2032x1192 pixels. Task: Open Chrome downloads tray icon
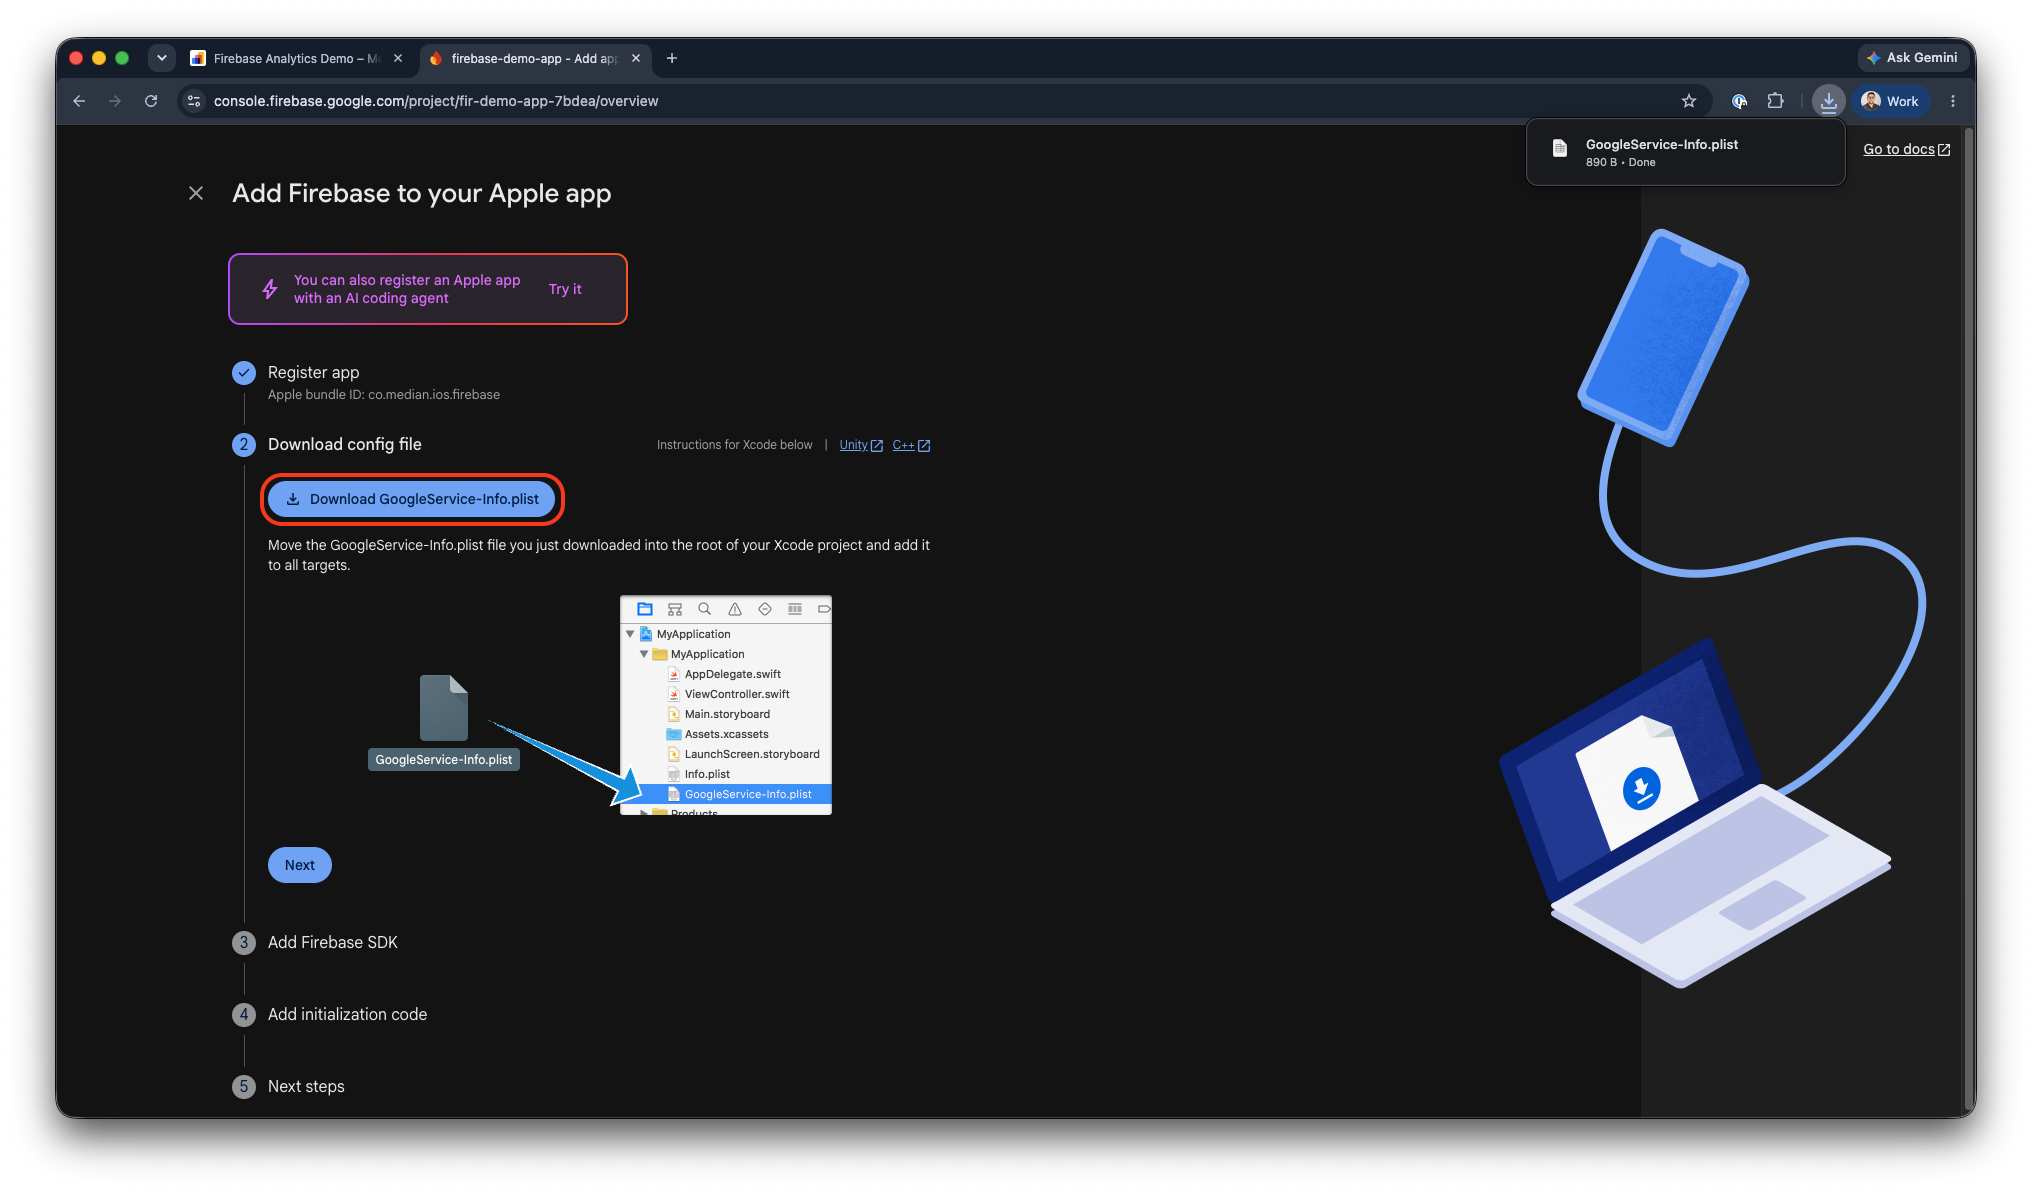(x=1828, y=101)
